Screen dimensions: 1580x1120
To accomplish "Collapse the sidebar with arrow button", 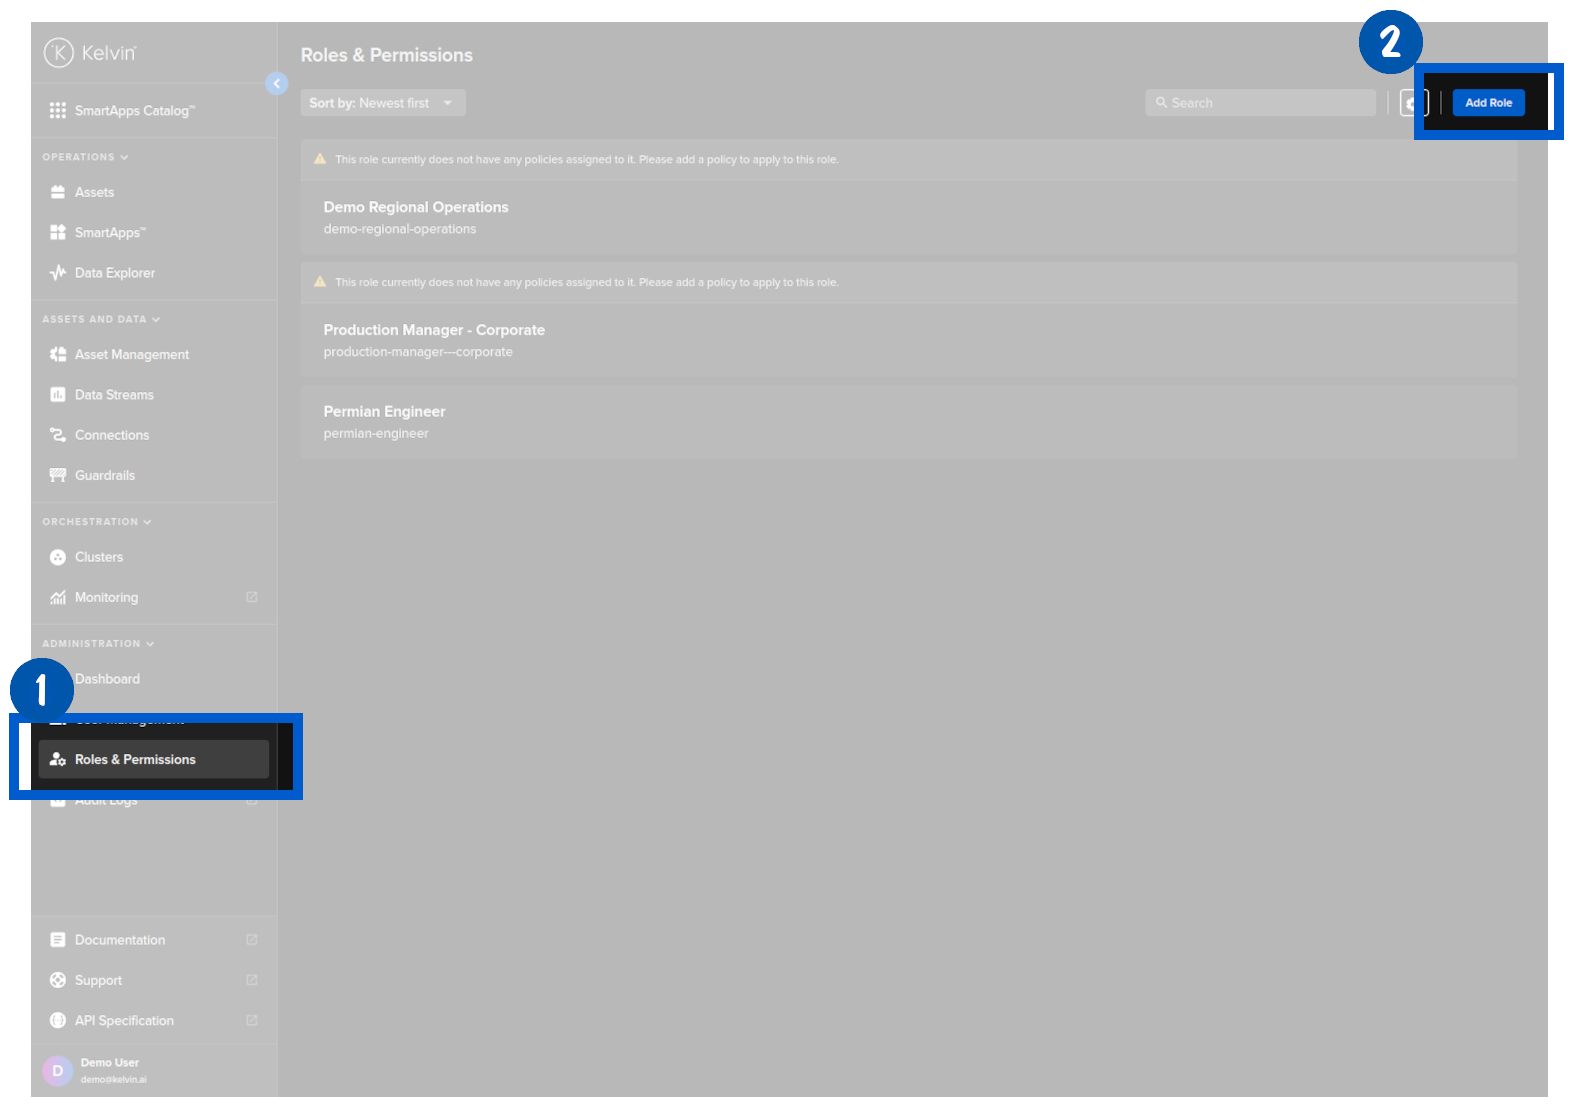I will (x=277, y=84).
